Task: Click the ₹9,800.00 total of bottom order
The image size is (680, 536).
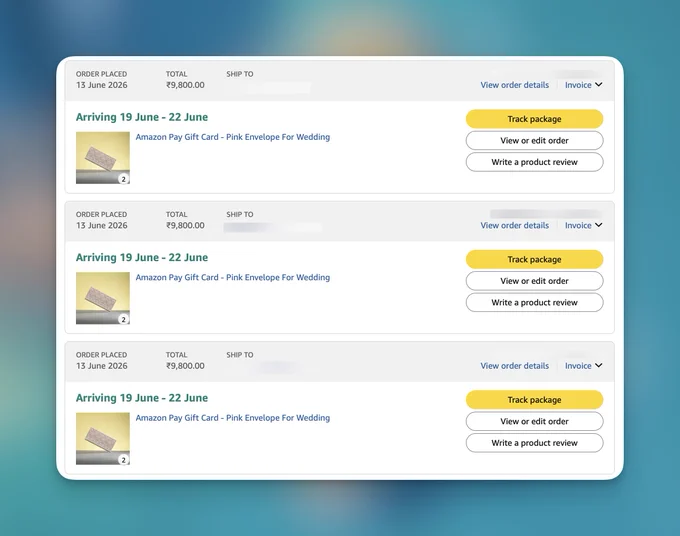Action: pyautogui.click(x=185, y=366)
